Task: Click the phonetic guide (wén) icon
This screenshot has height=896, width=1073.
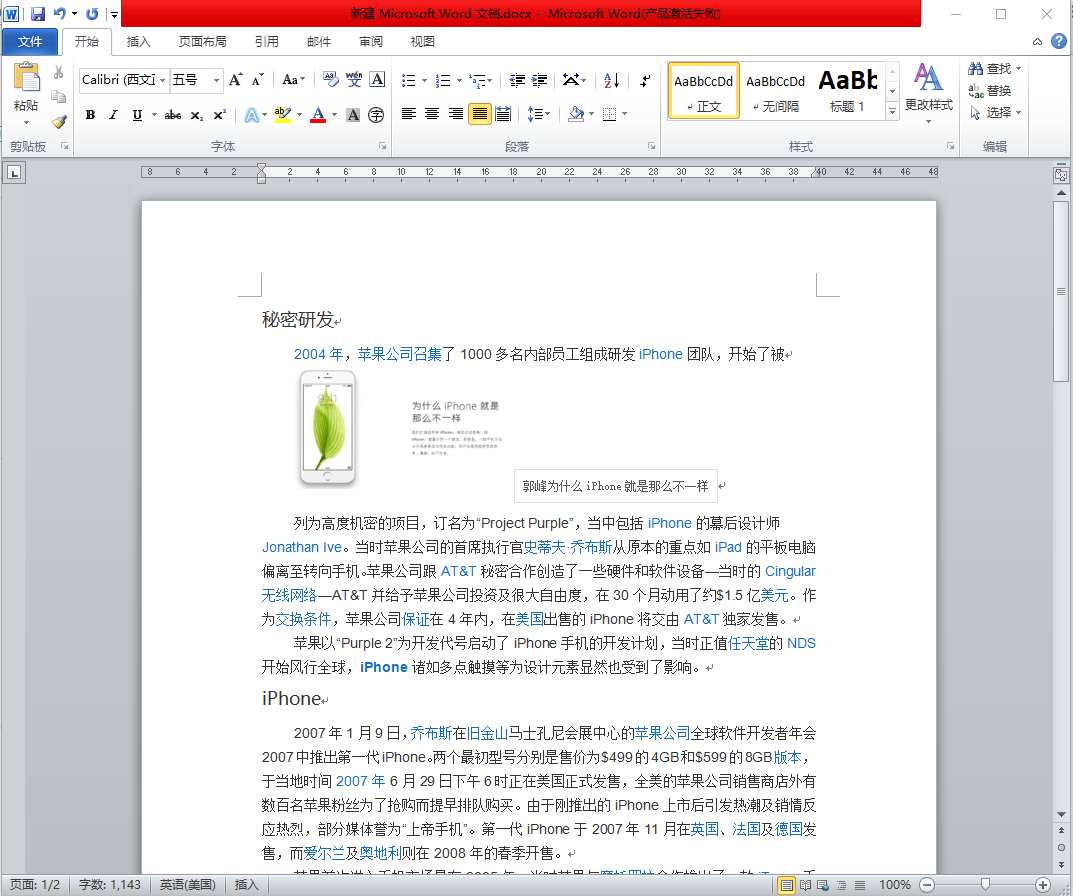Action: [x=354, y=80]
